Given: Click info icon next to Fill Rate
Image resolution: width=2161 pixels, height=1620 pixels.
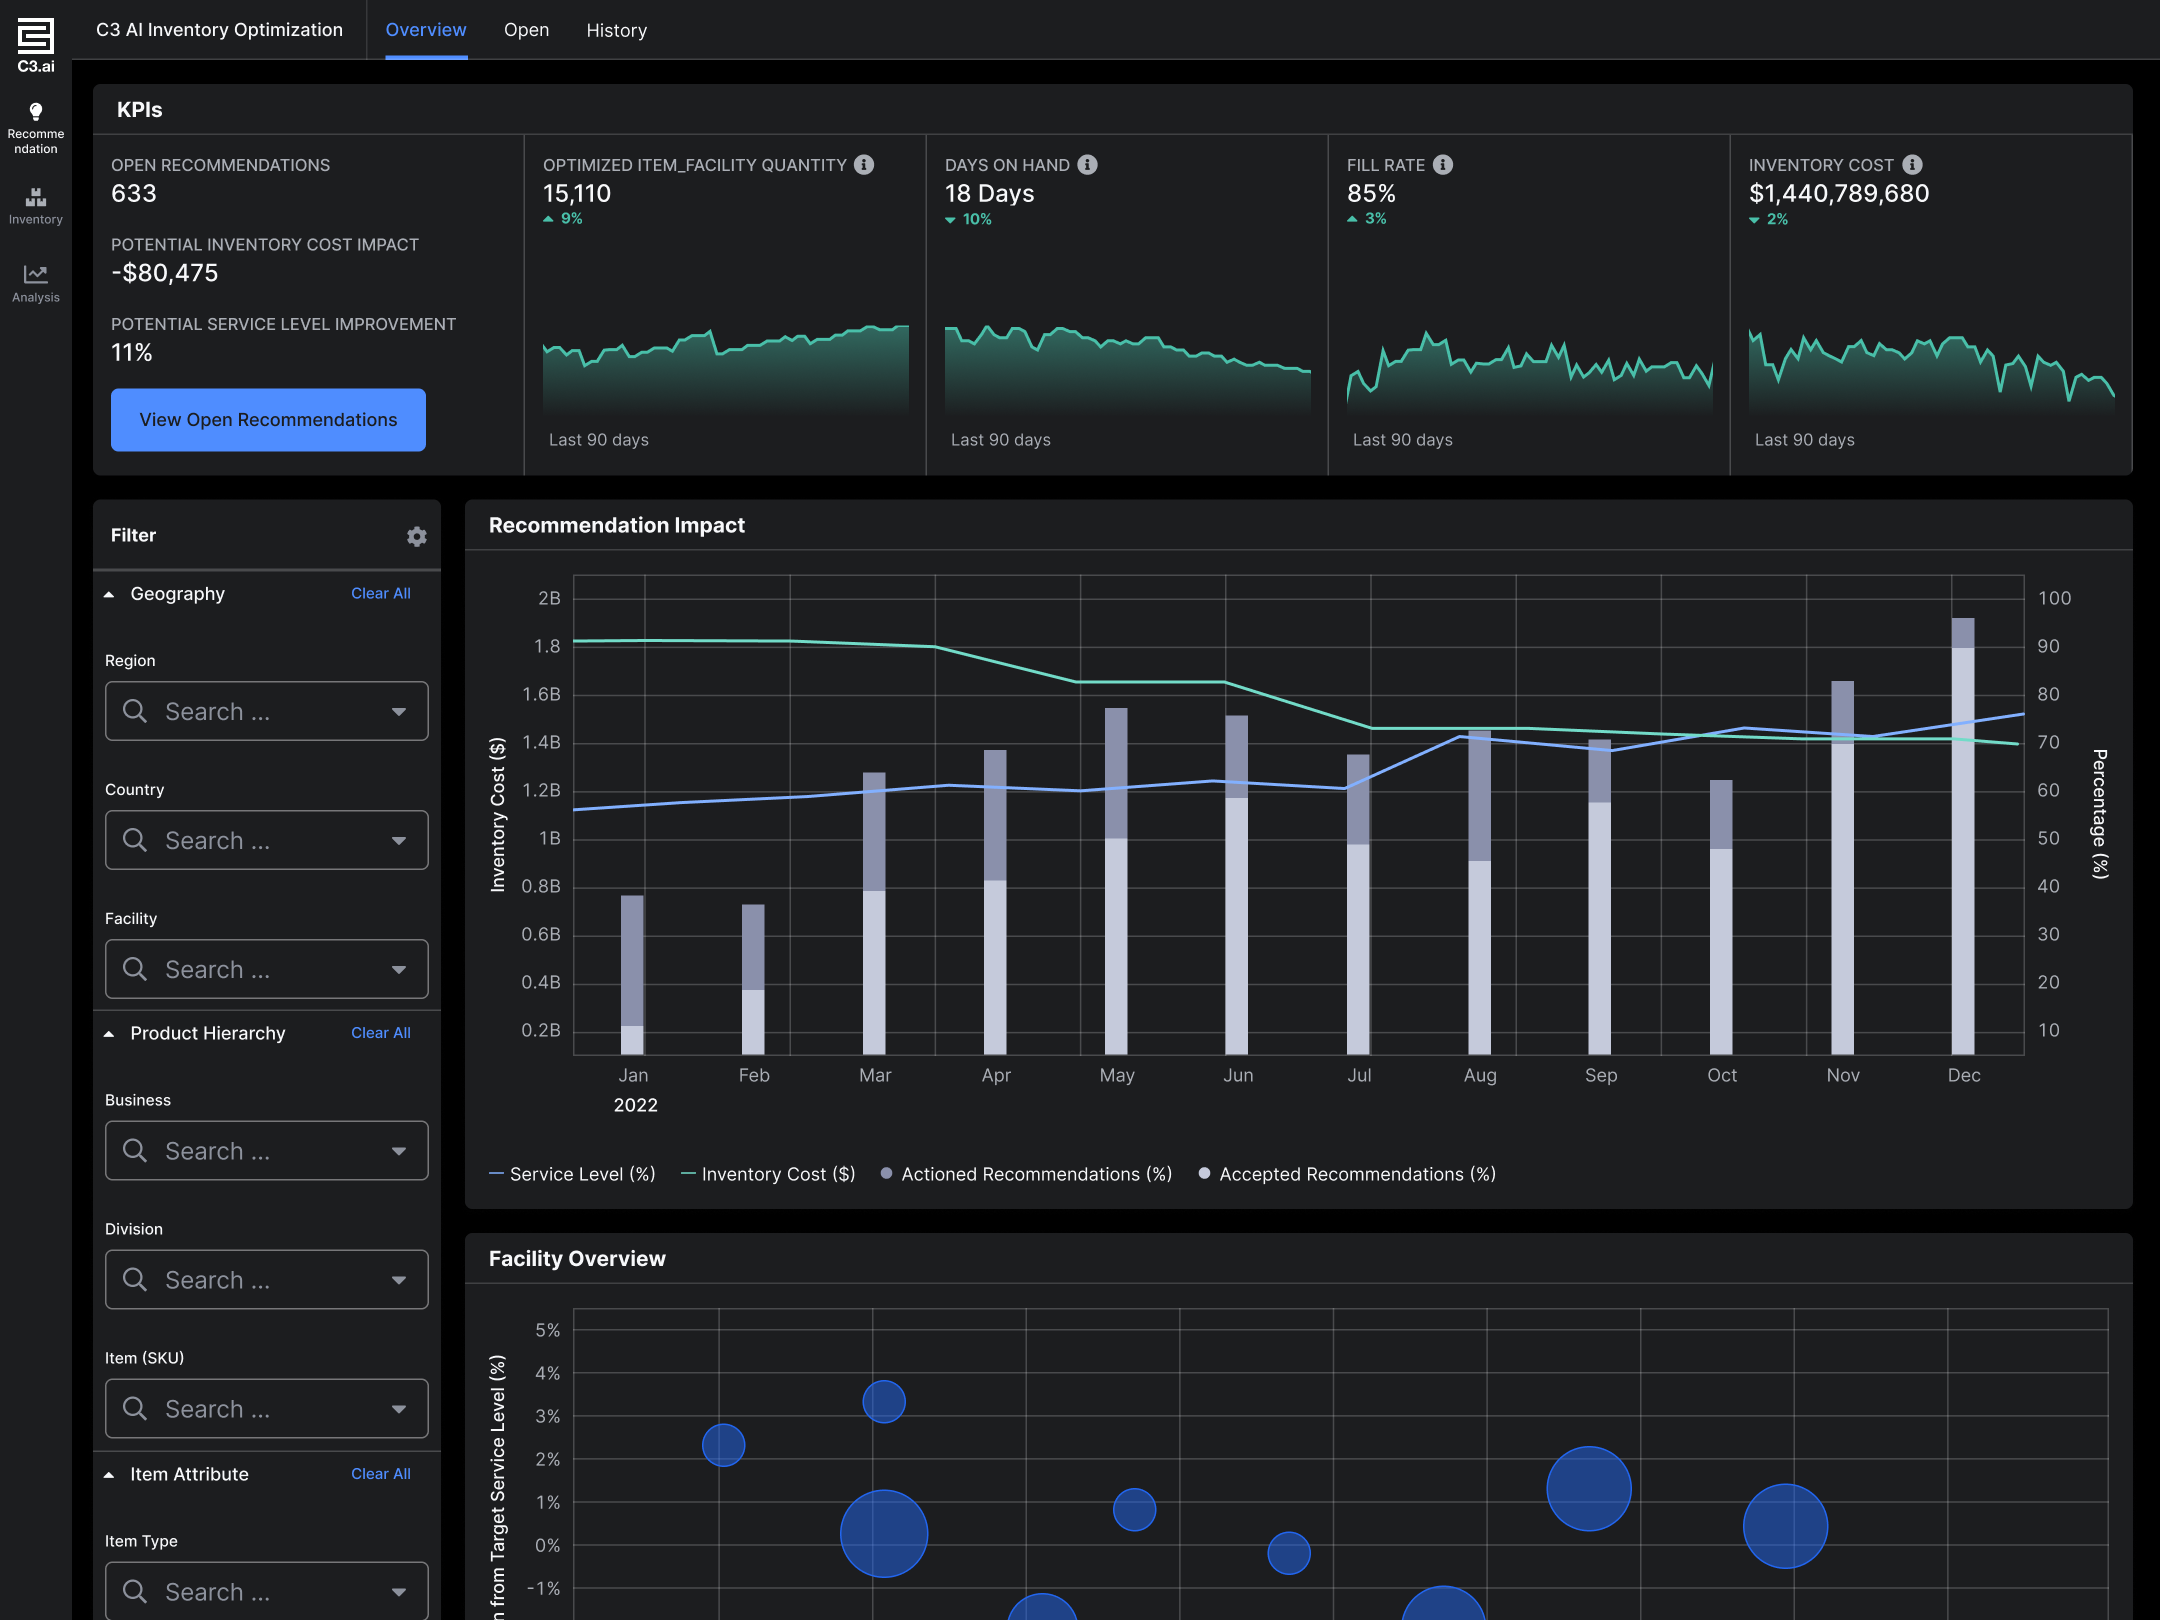Looking at the screenshot, I should 1443,165.
